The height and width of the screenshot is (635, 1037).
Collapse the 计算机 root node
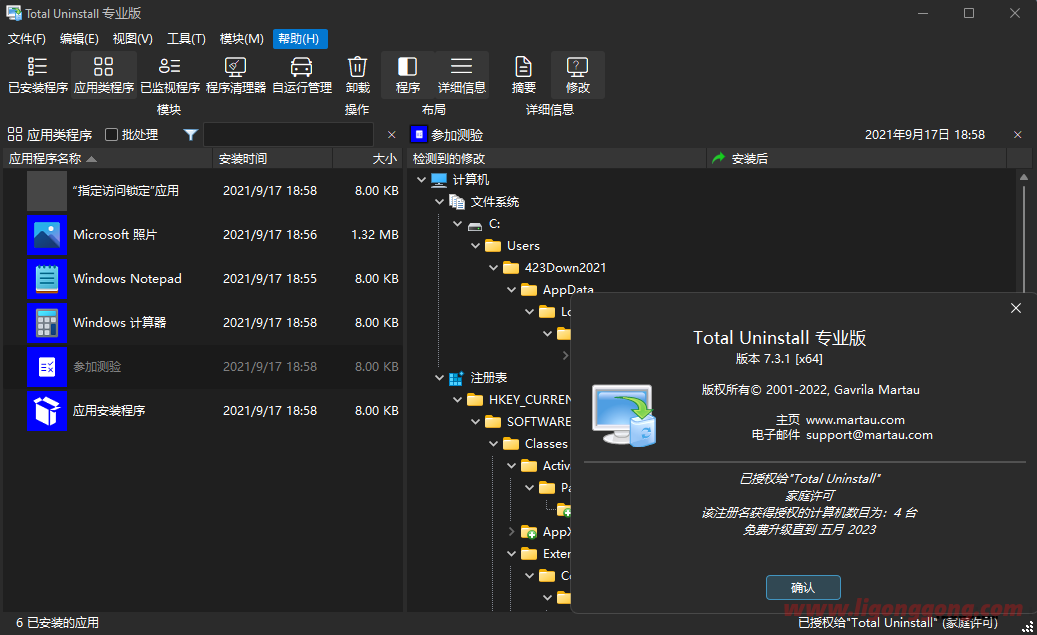click(421, 179)
